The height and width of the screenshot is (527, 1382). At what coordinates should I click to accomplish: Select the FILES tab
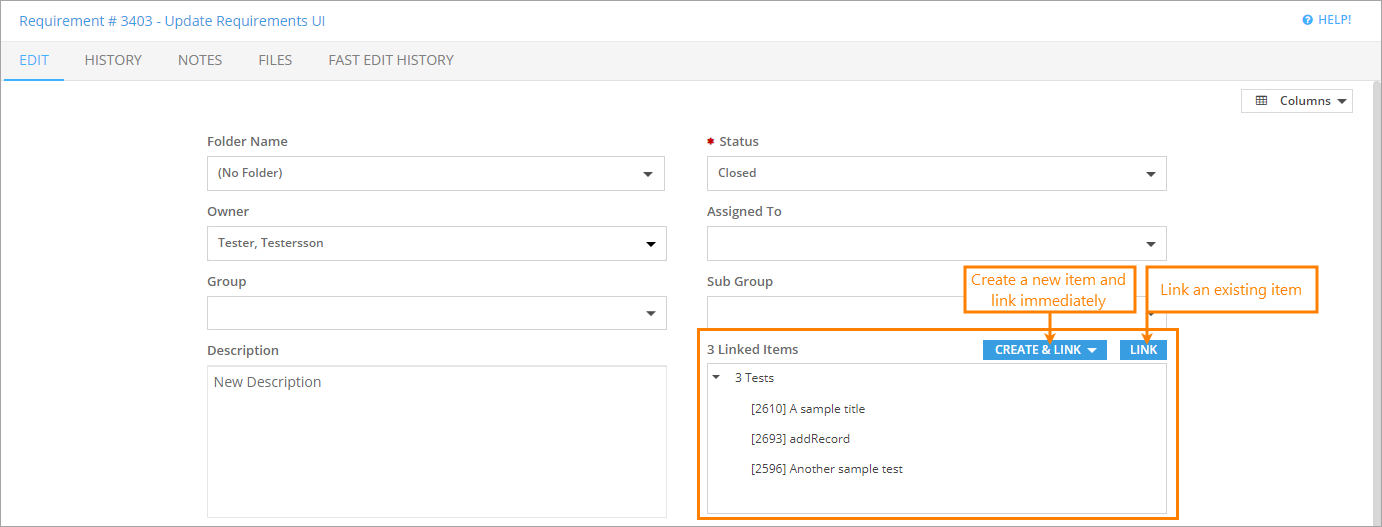click(275, 60)
